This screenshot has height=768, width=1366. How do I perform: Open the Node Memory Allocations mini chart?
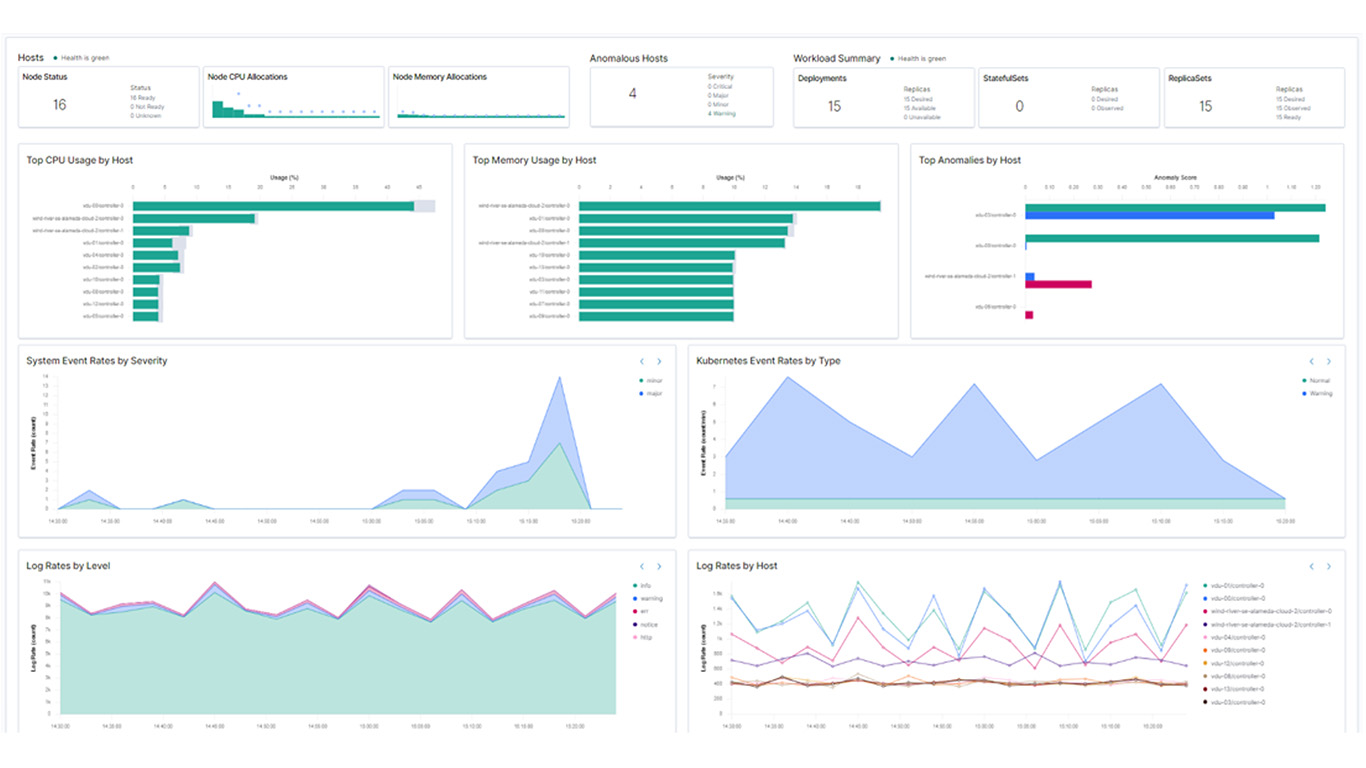pyautogui.click(x=479, y=110)
